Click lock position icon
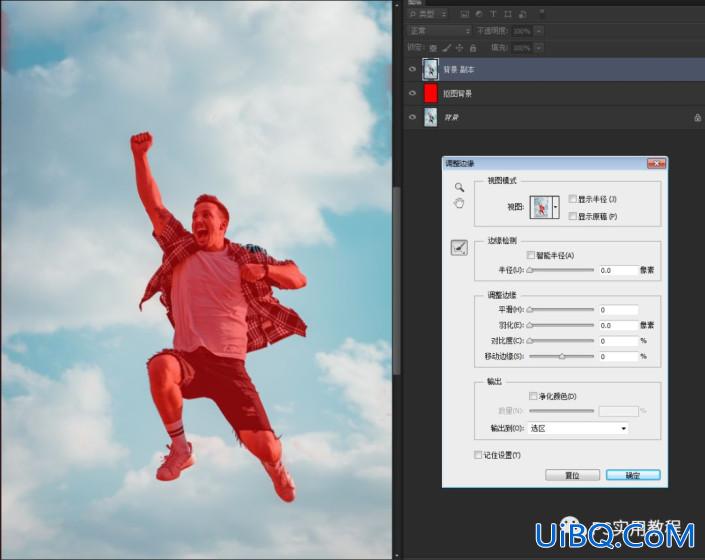The image size is (705, 560). (x=460, y=48)
